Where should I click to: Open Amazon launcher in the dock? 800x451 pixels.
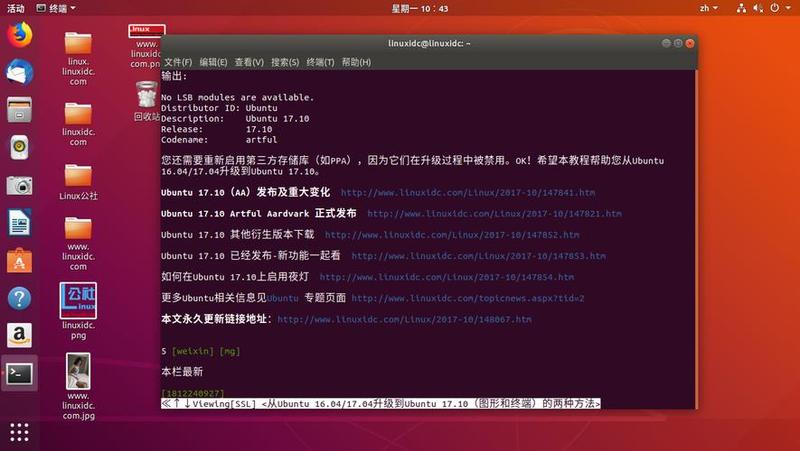[x=19, y=335]
